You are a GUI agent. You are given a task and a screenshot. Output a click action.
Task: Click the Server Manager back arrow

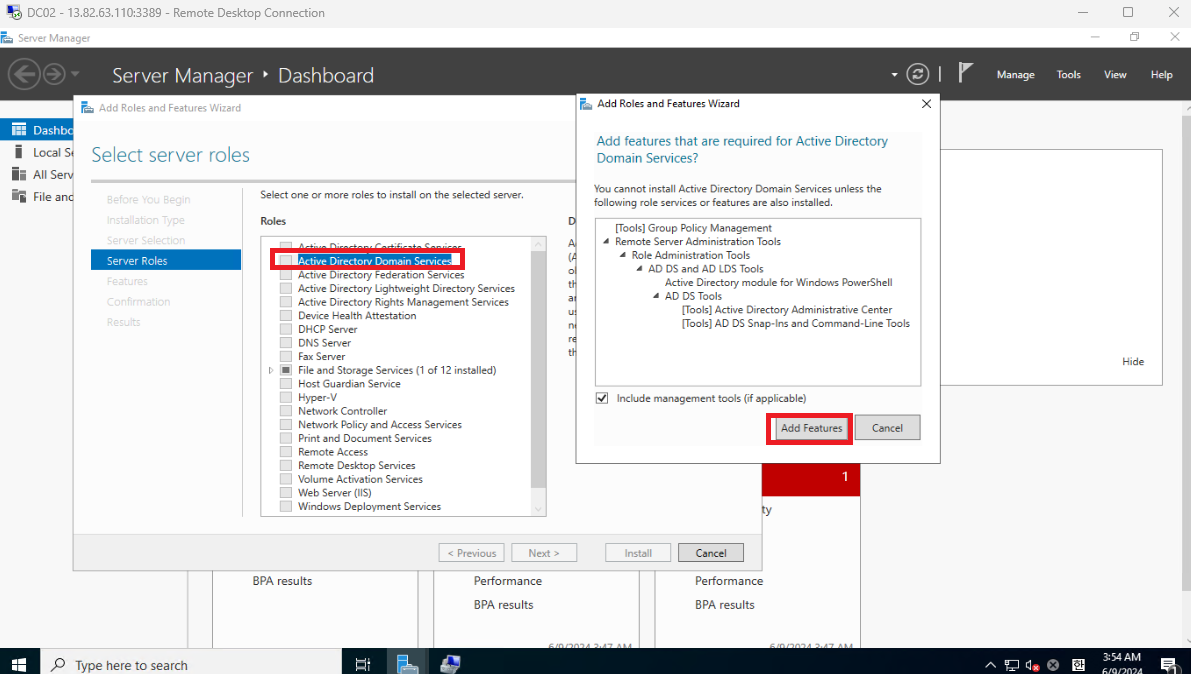click(24, 74)
